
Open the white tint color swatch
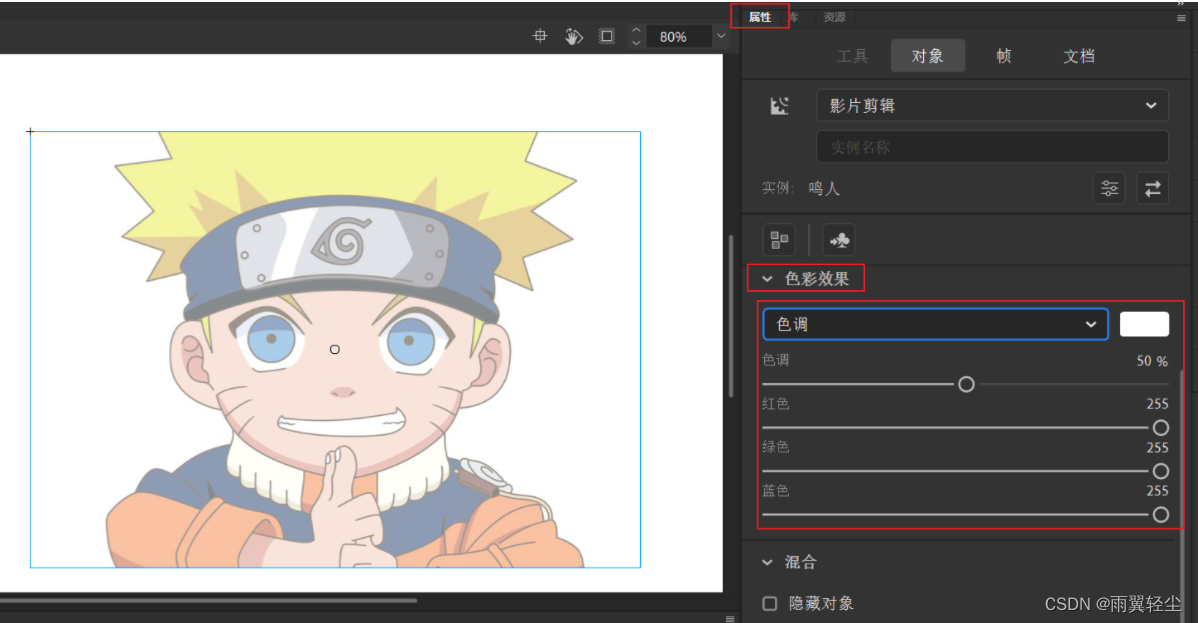pyautogui.click(x=1144, y=324)
